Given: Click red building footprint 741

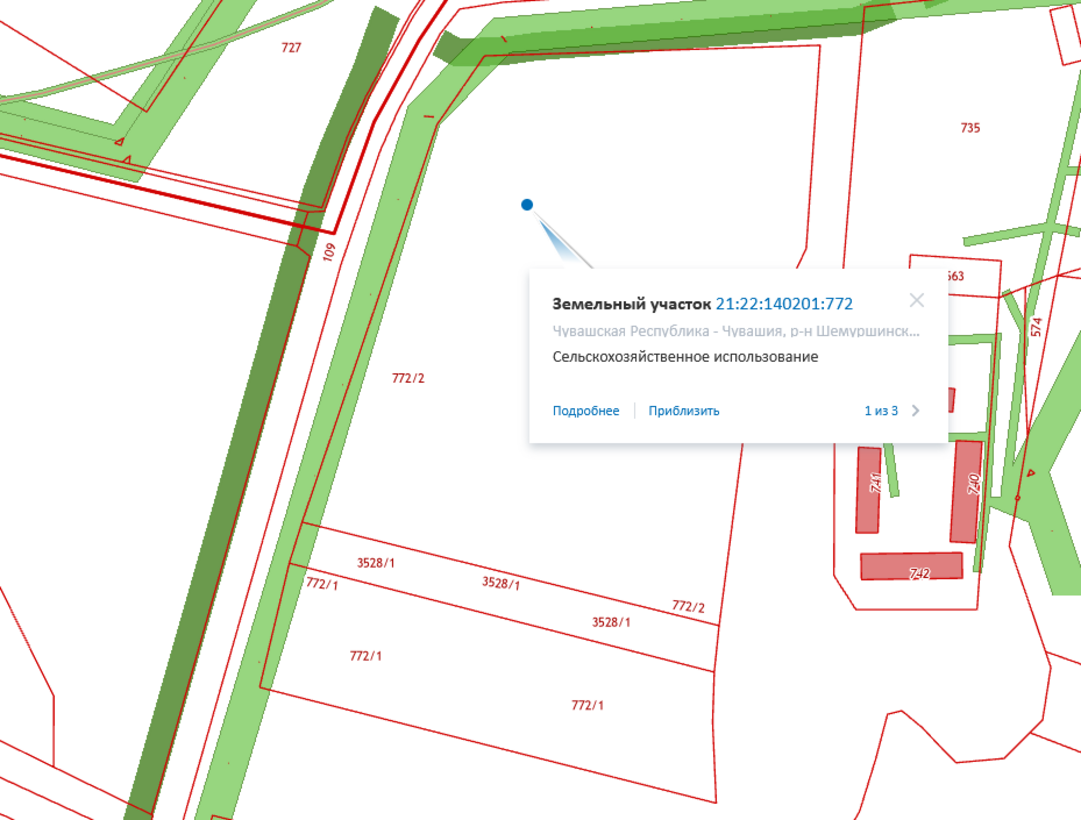Looking at the screenshot, I should tap(868, 490).
